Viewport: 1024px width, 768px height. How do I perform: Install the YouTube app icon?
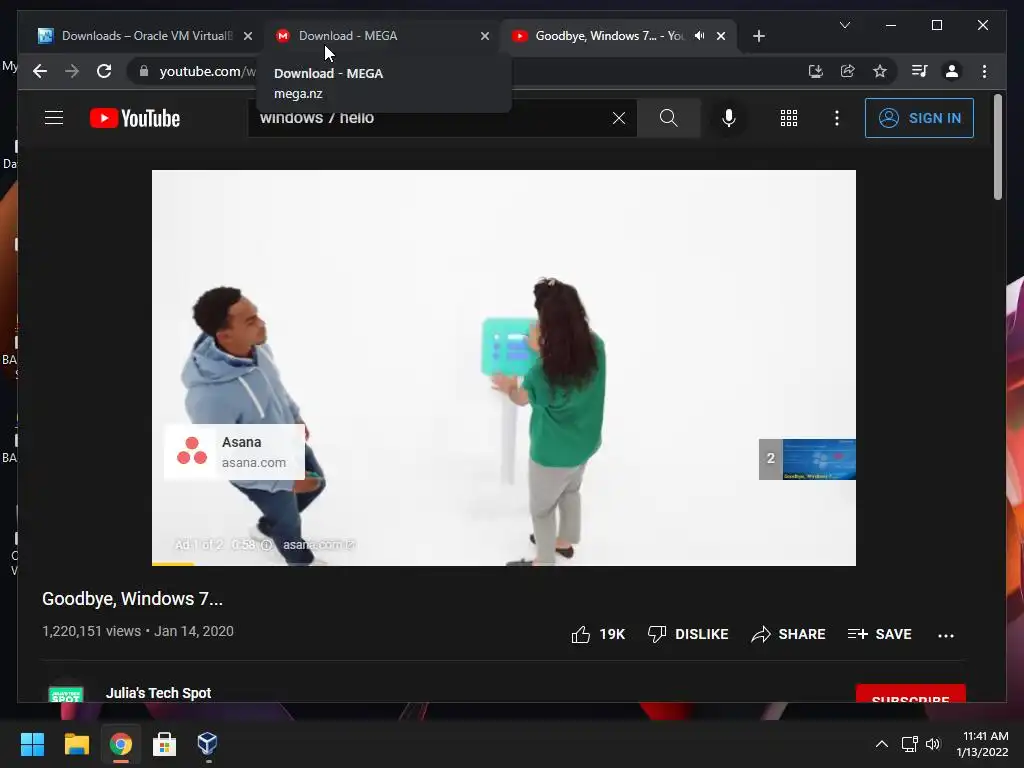point(815,71)
